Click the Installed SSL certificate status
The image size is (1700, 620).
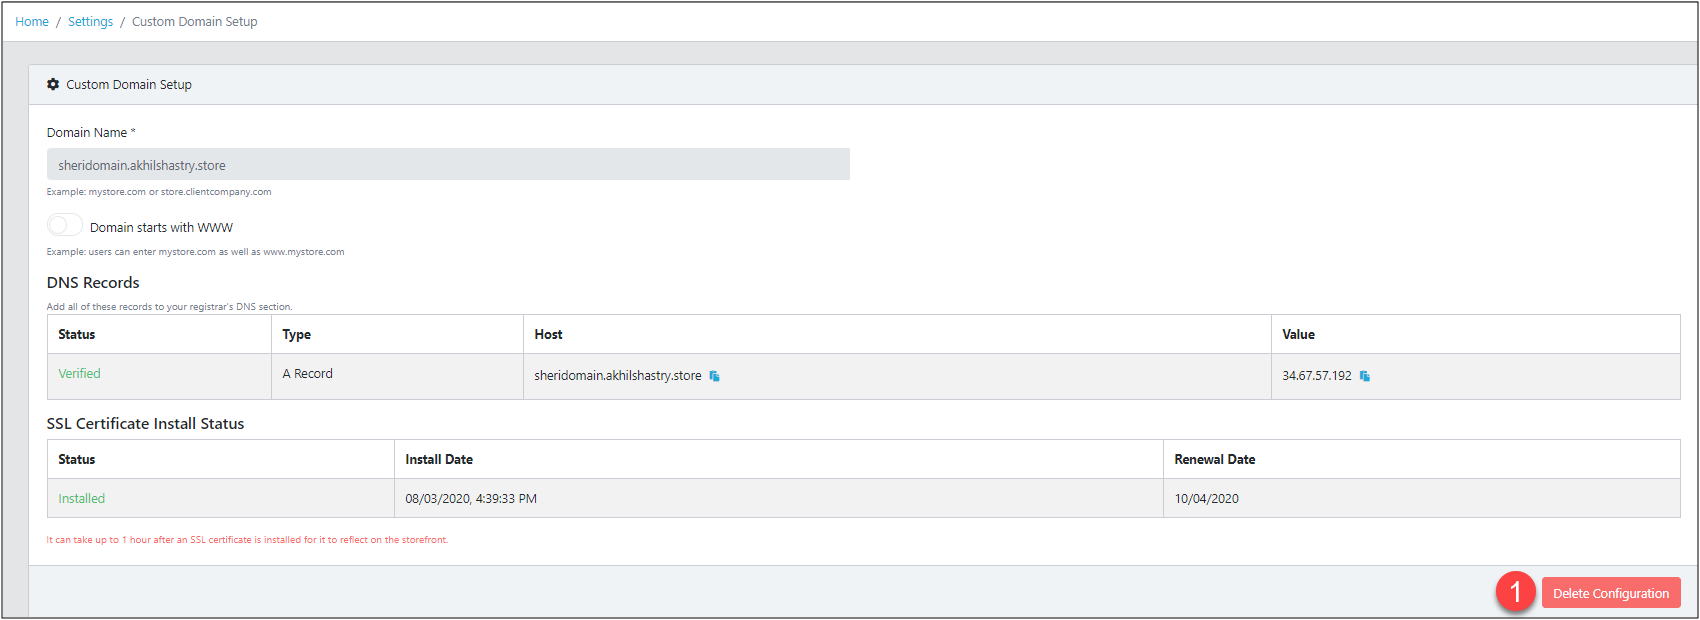tap(81, 499)
